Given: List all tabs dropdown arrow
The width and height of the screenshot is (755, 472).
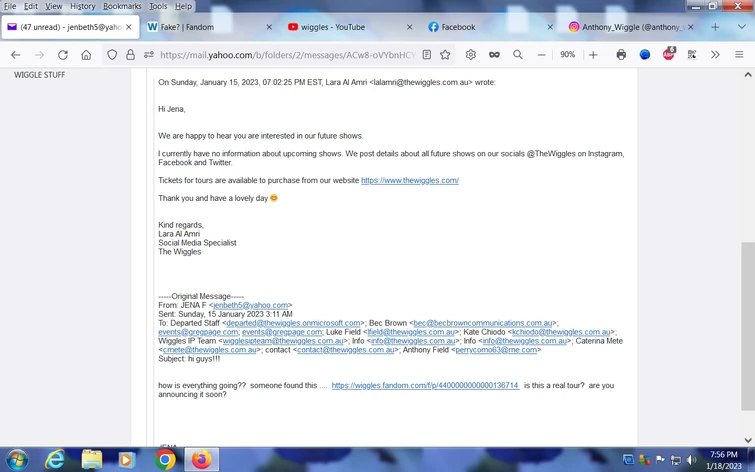Looking at the screenshot, I should click(742, 27).
